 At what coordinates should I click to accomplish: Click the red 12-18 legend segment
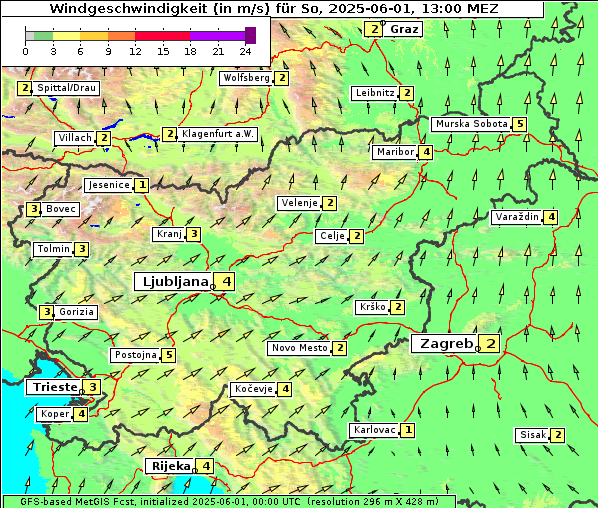(x=162, y=37)
